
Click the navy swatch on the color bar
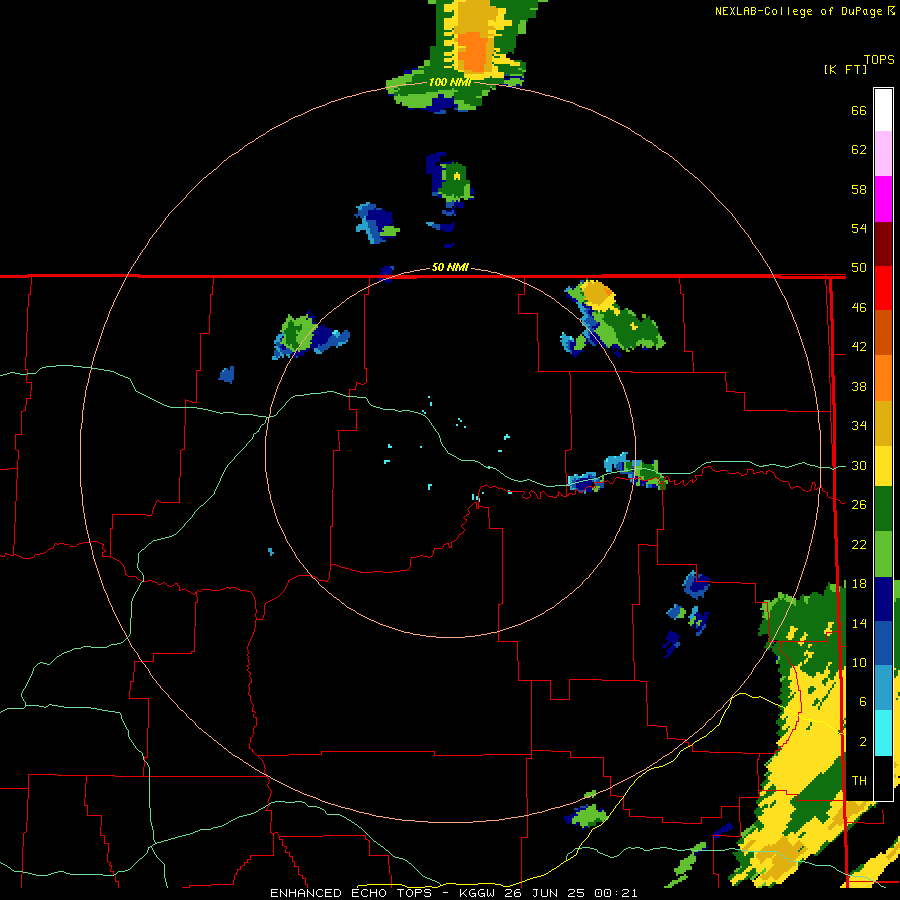pyautogui.click(x=883, y=599)
